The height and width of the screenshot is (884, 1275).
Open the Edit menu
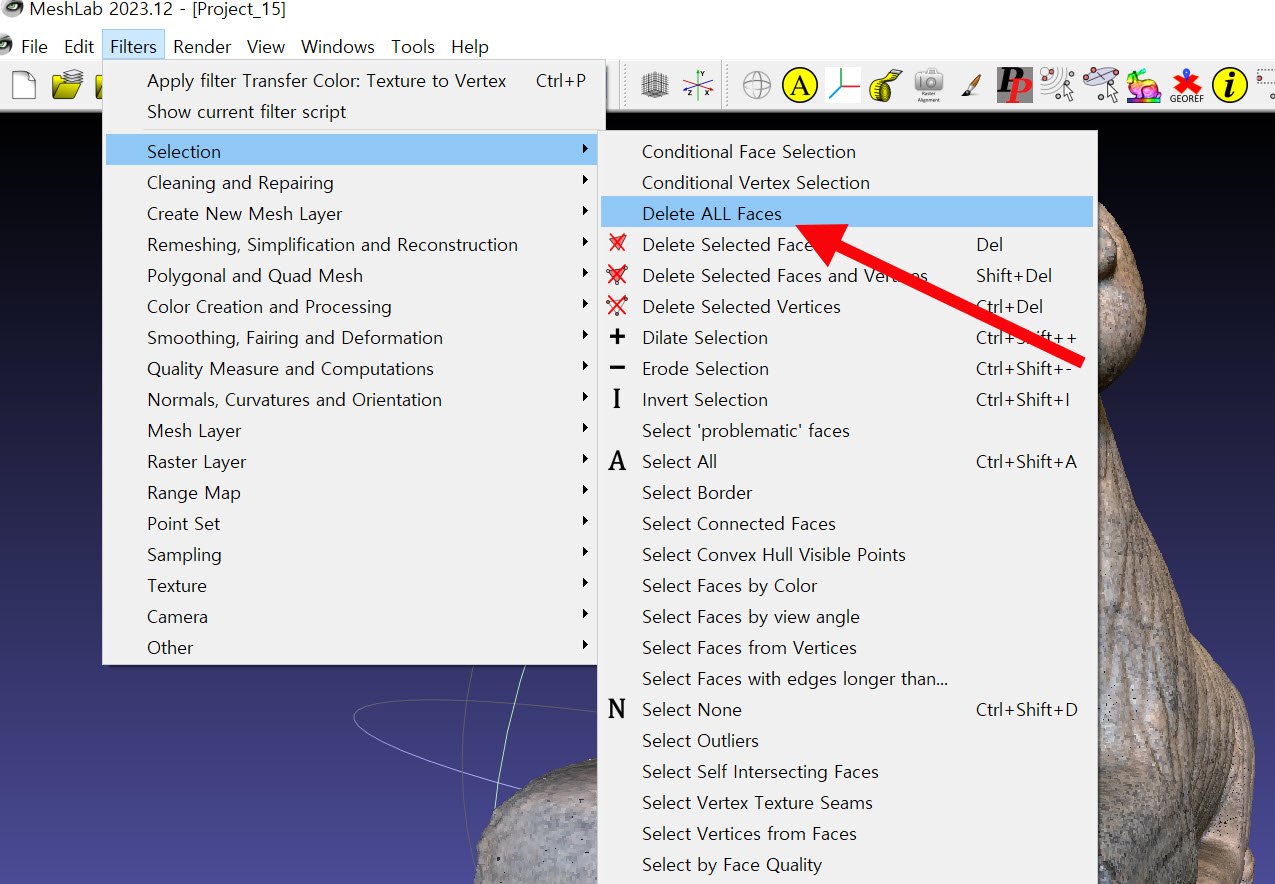click(x=79, y=46)
